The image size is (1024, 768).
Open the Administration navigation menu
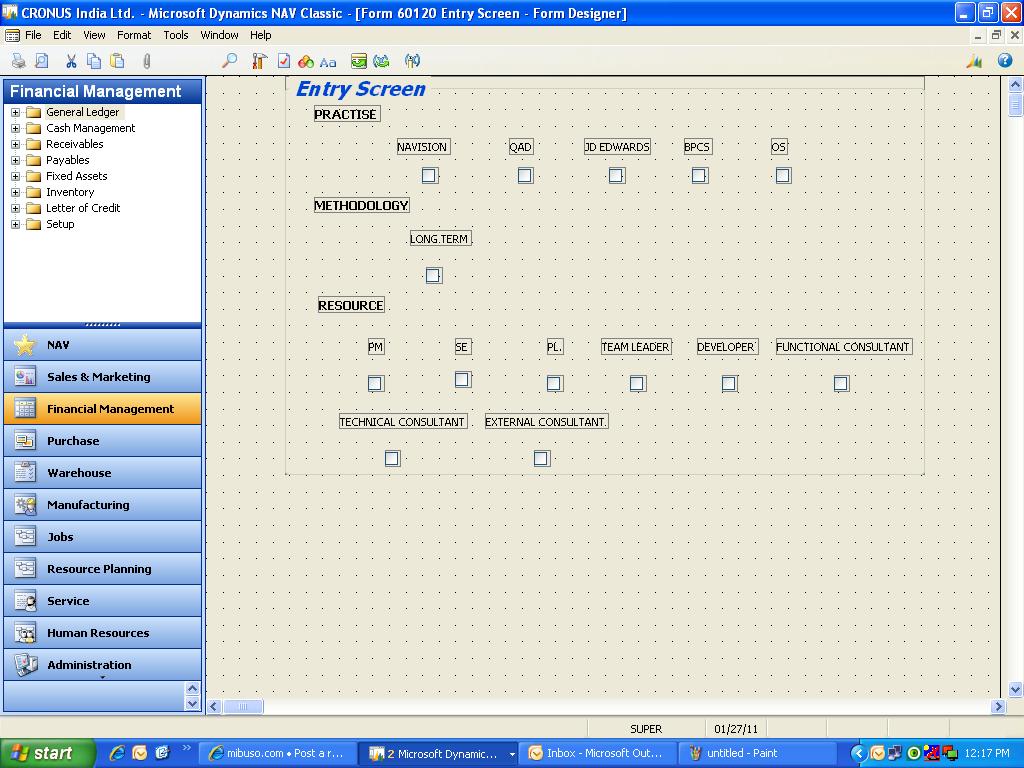pyautogui.click(x=103, y=665)
